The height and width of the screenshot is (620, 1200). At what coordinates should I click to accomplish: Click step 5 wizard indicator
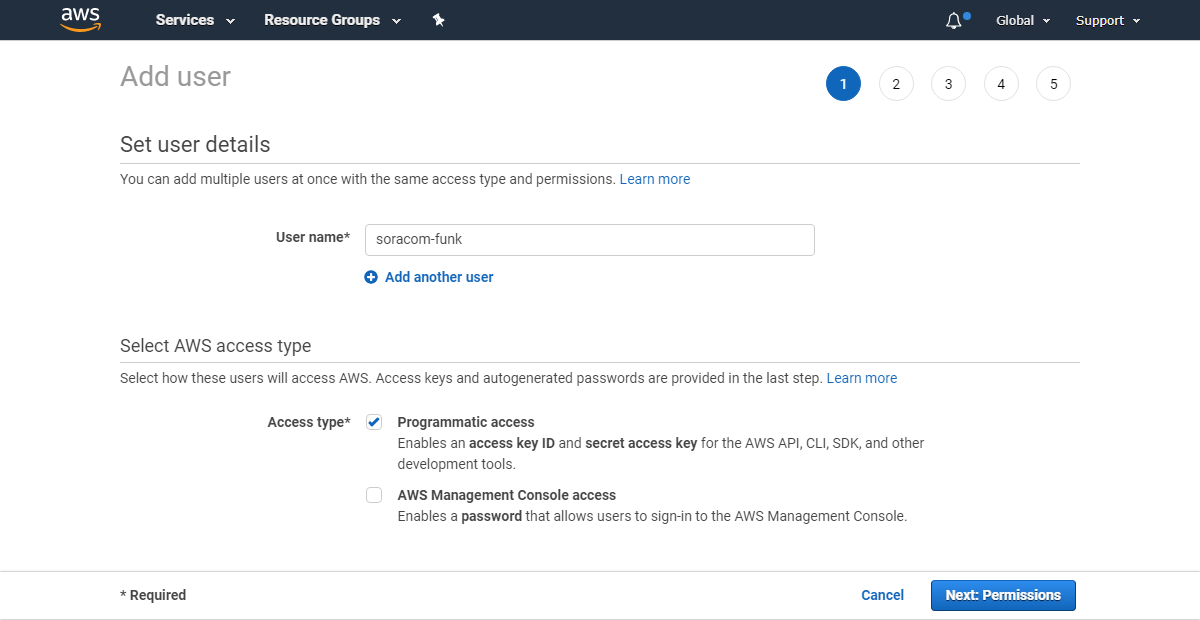click(1053, 84)
